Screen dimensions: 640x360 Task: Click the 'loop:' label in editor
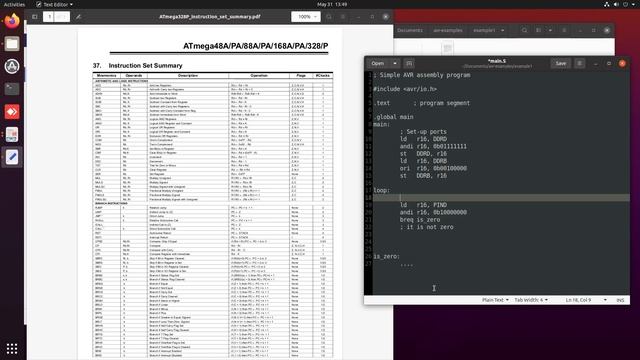(x=382, y=190)
